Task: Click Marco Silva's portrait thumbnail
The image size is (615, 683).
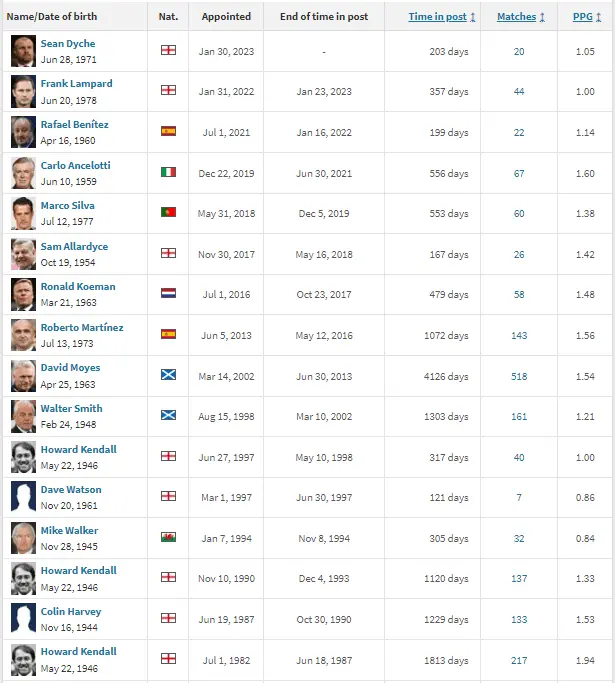Action: (23, 213)
